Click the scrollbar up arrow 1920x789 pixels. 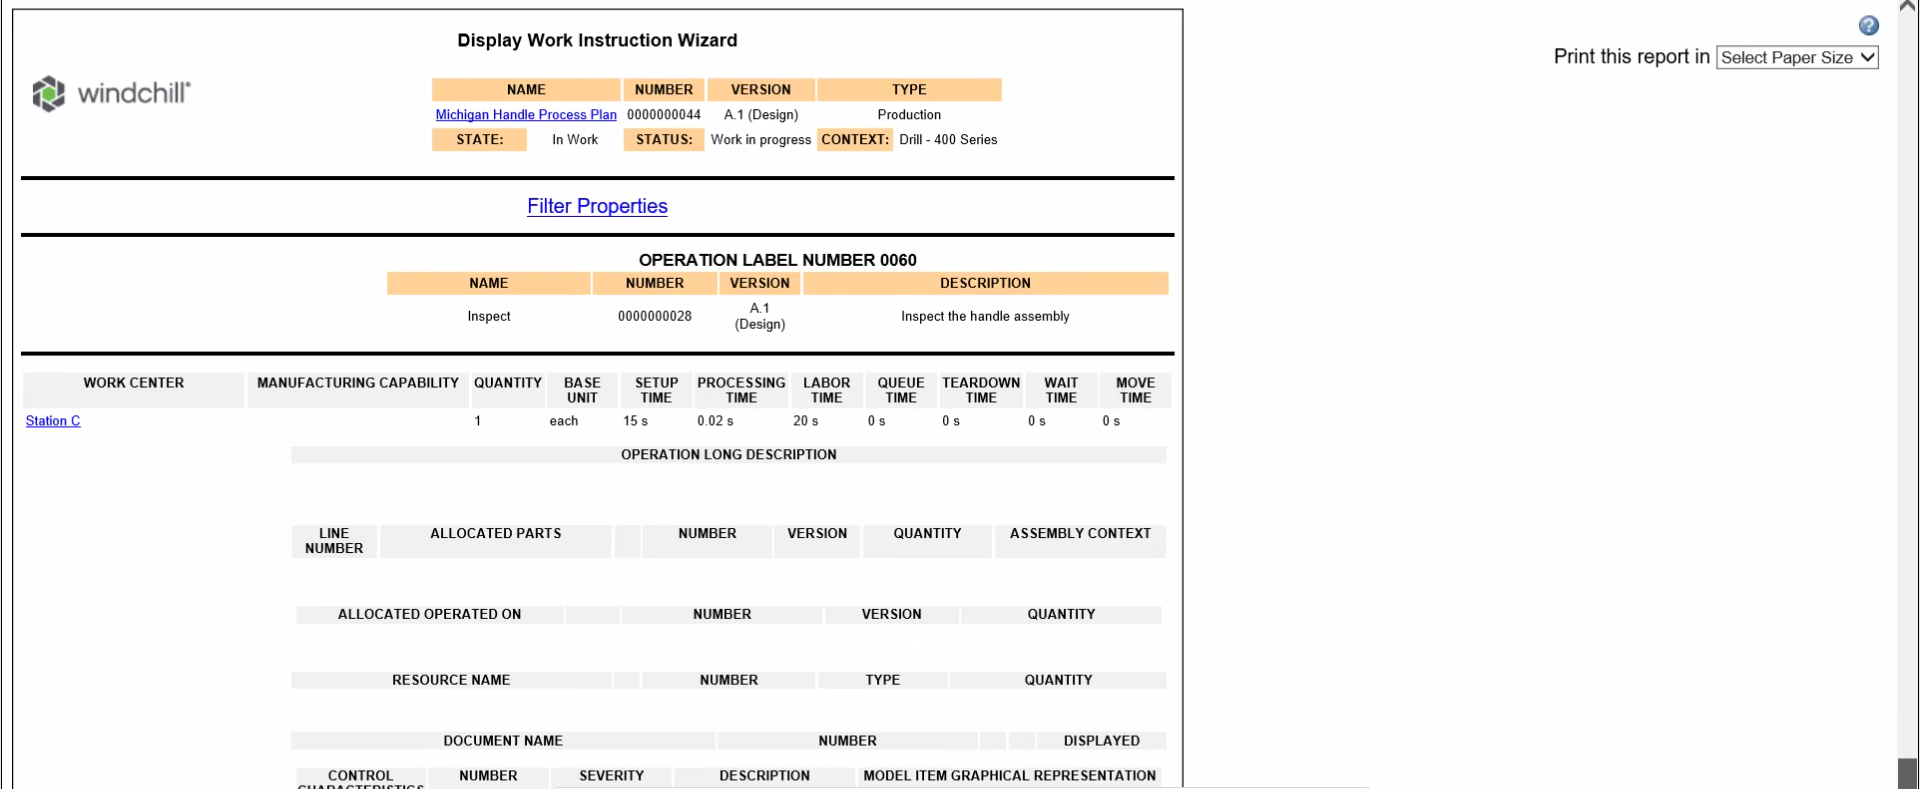pyautogui.click(x=1908, y=6)
